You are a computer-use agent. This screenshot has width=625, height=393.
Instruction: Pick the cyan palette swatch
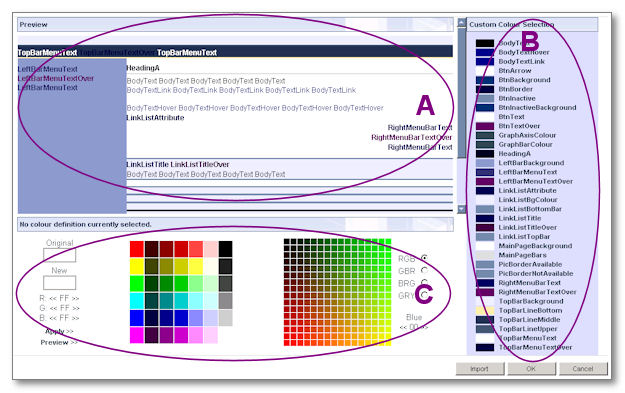[137, 301]
